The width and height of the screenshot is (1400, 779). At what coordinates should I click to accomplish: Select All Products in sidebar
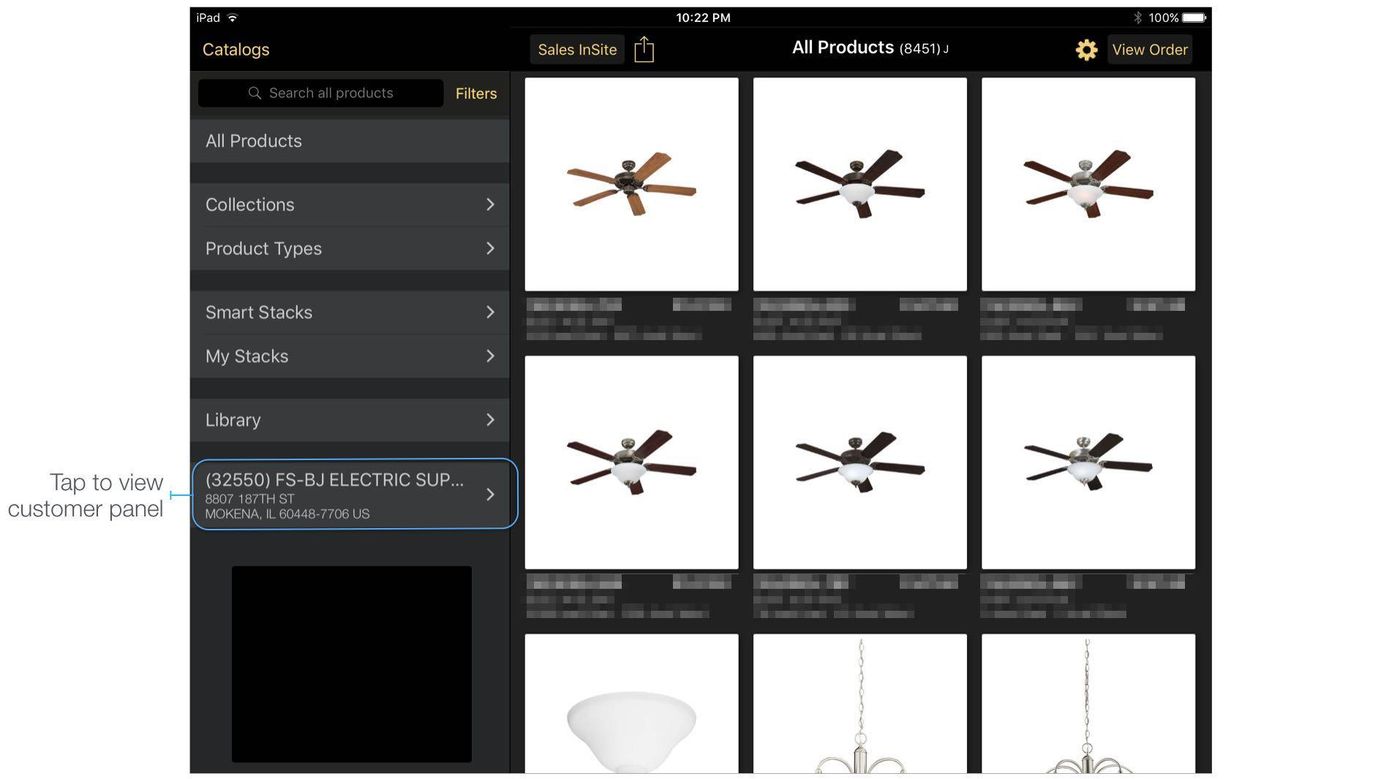pyautogui.click(x=350, y=141)
